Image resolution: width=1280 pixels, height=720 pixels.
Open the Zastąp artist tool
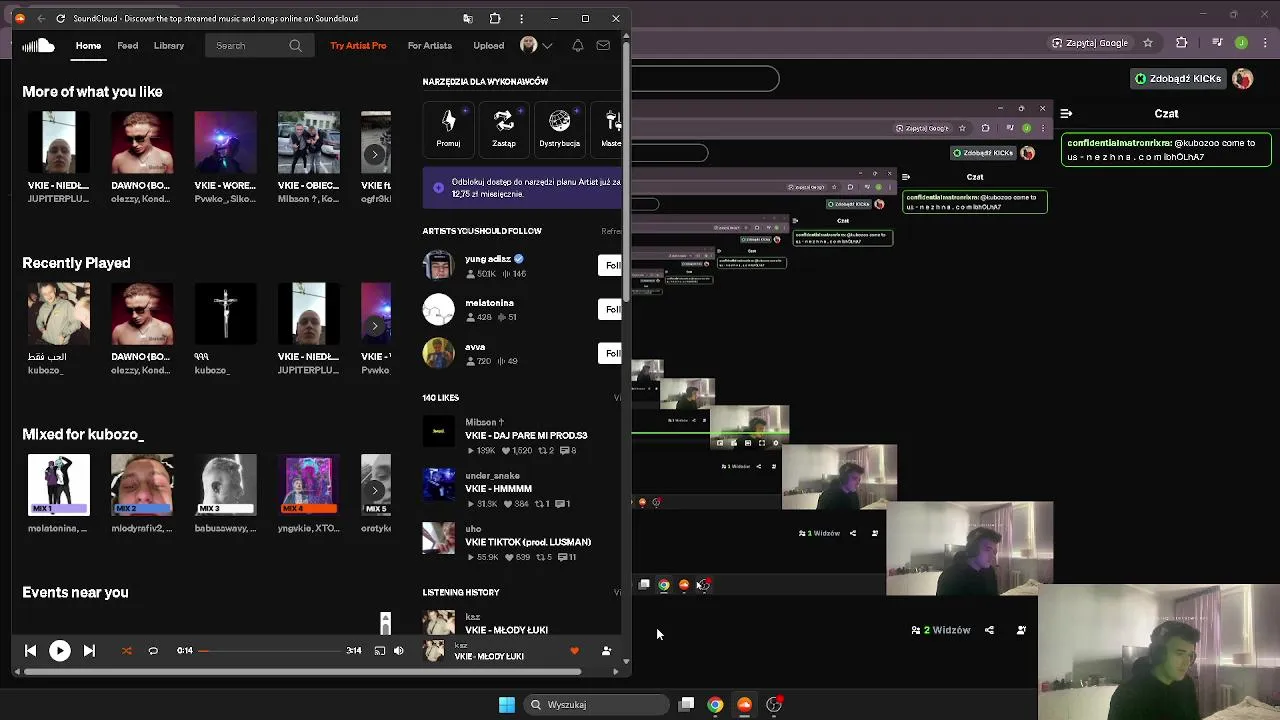click(504, 128)
